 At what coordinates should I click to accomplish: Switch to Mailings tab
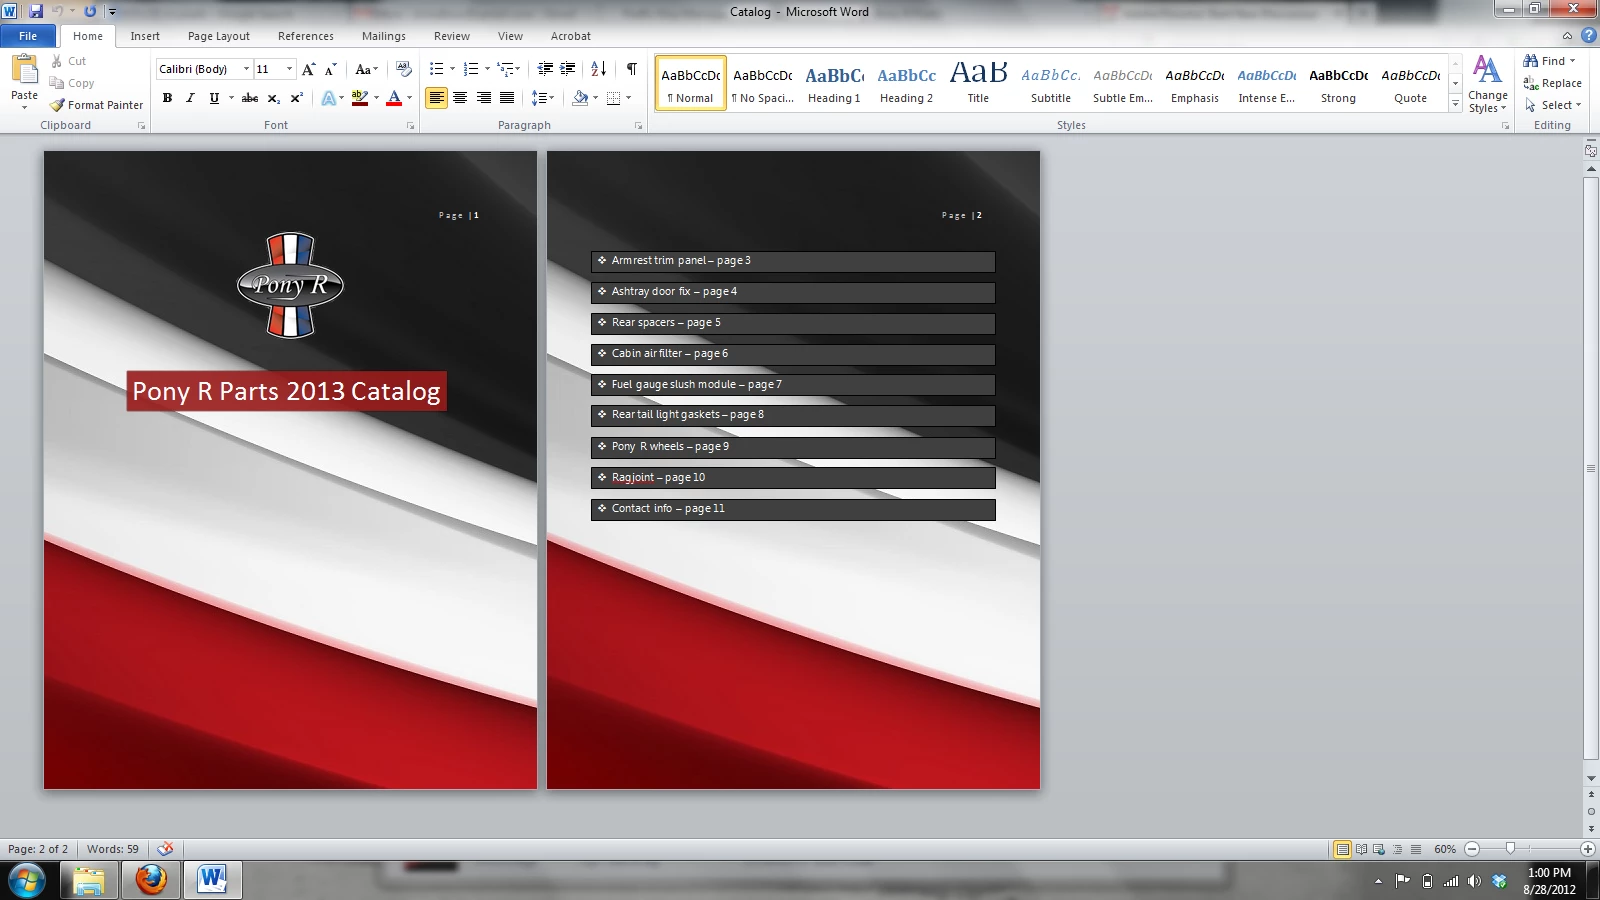pos(384,36)
